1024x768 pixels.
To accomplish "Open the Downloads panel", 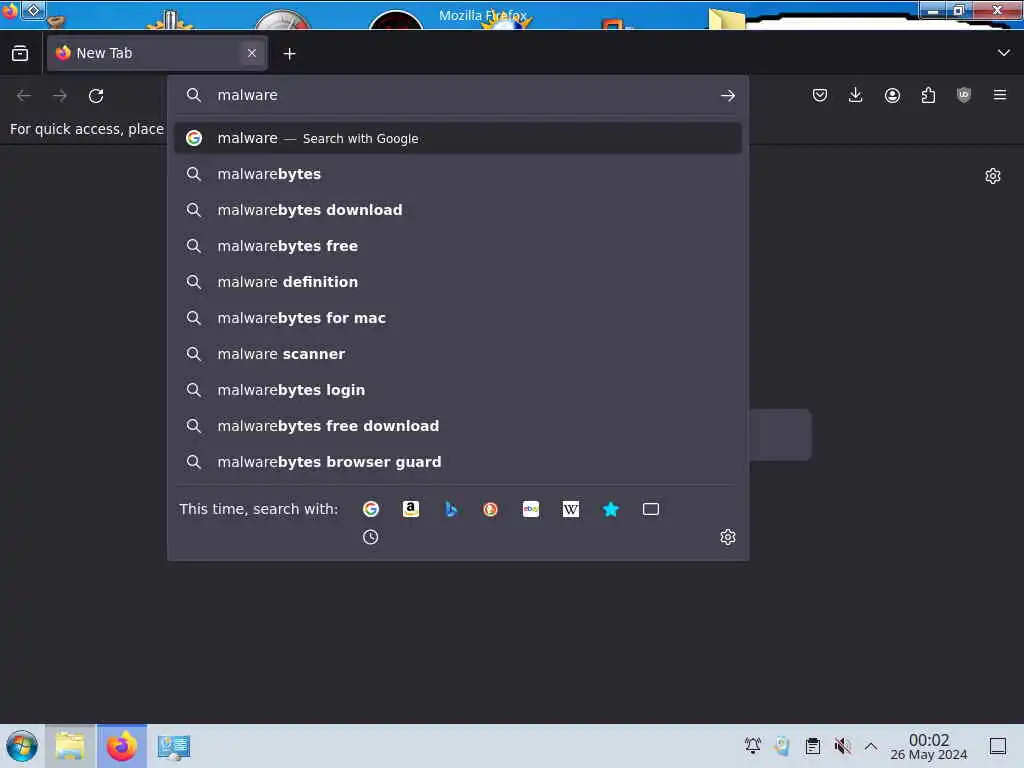I will pyautogui.click(x=856, y=95).
